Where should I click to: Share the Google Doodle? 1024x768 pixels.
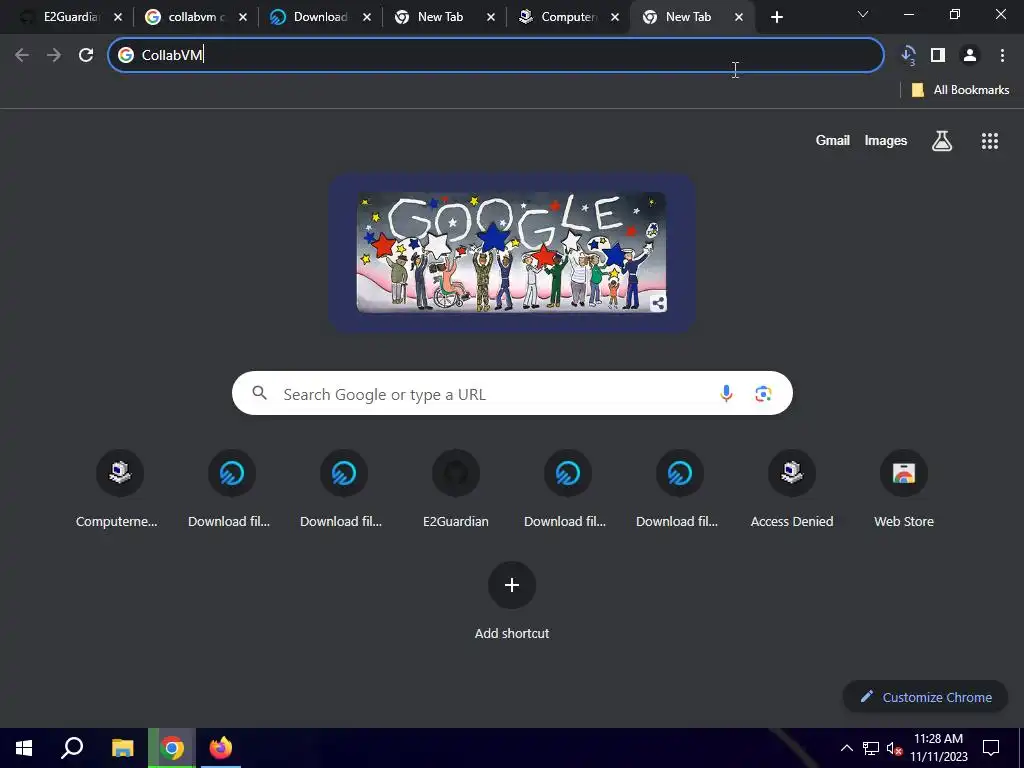[x=658, y=303]
